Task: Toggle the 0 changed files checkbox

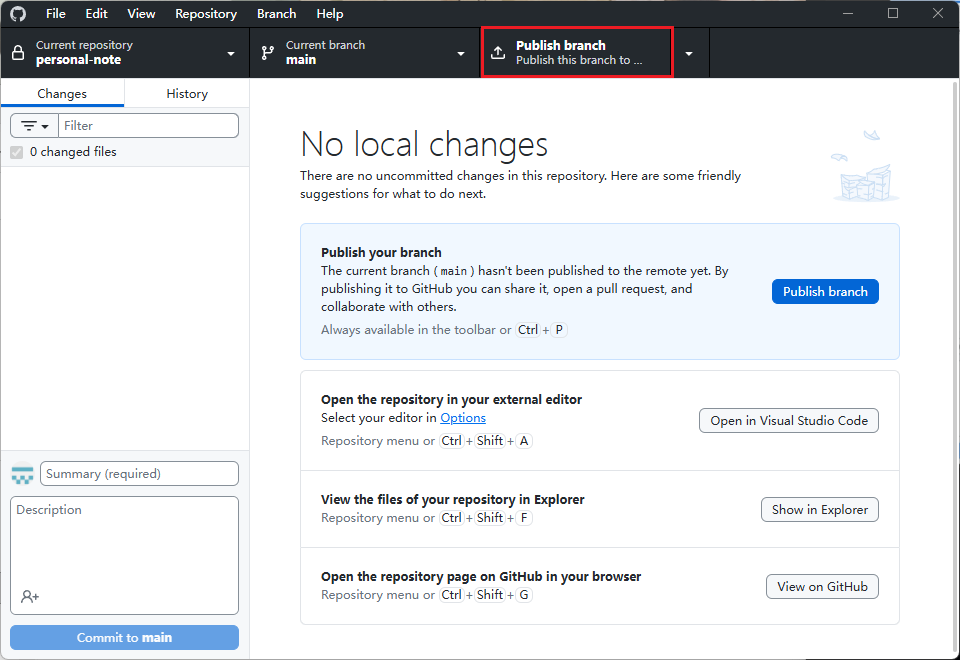Action: 17,152
